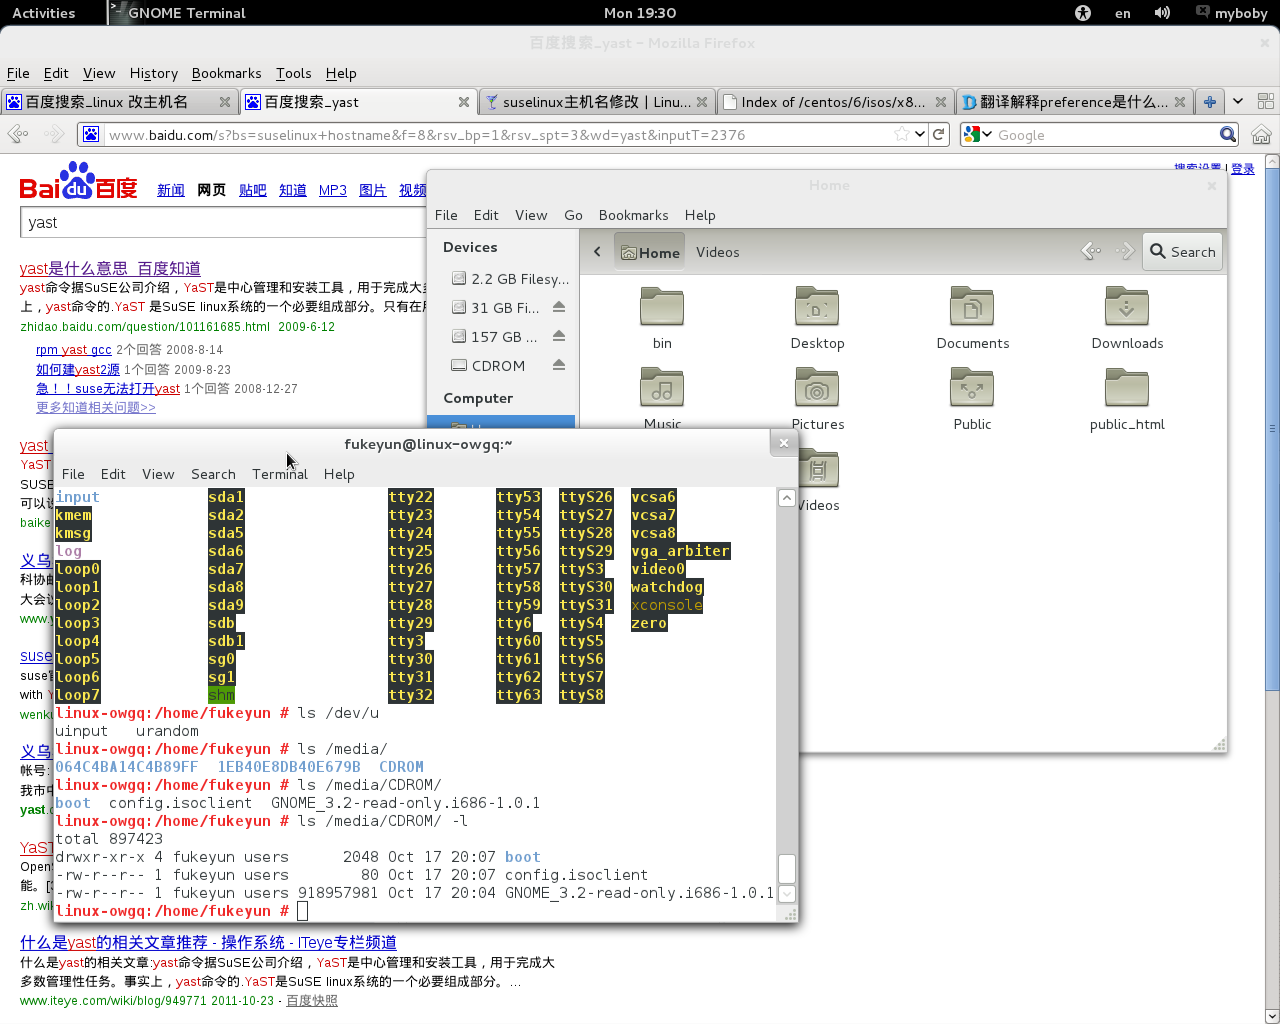This screenshot has height=1024, width=1280.
Task: Open the tab groups button in Firefox
Action: pos(1265,102)
